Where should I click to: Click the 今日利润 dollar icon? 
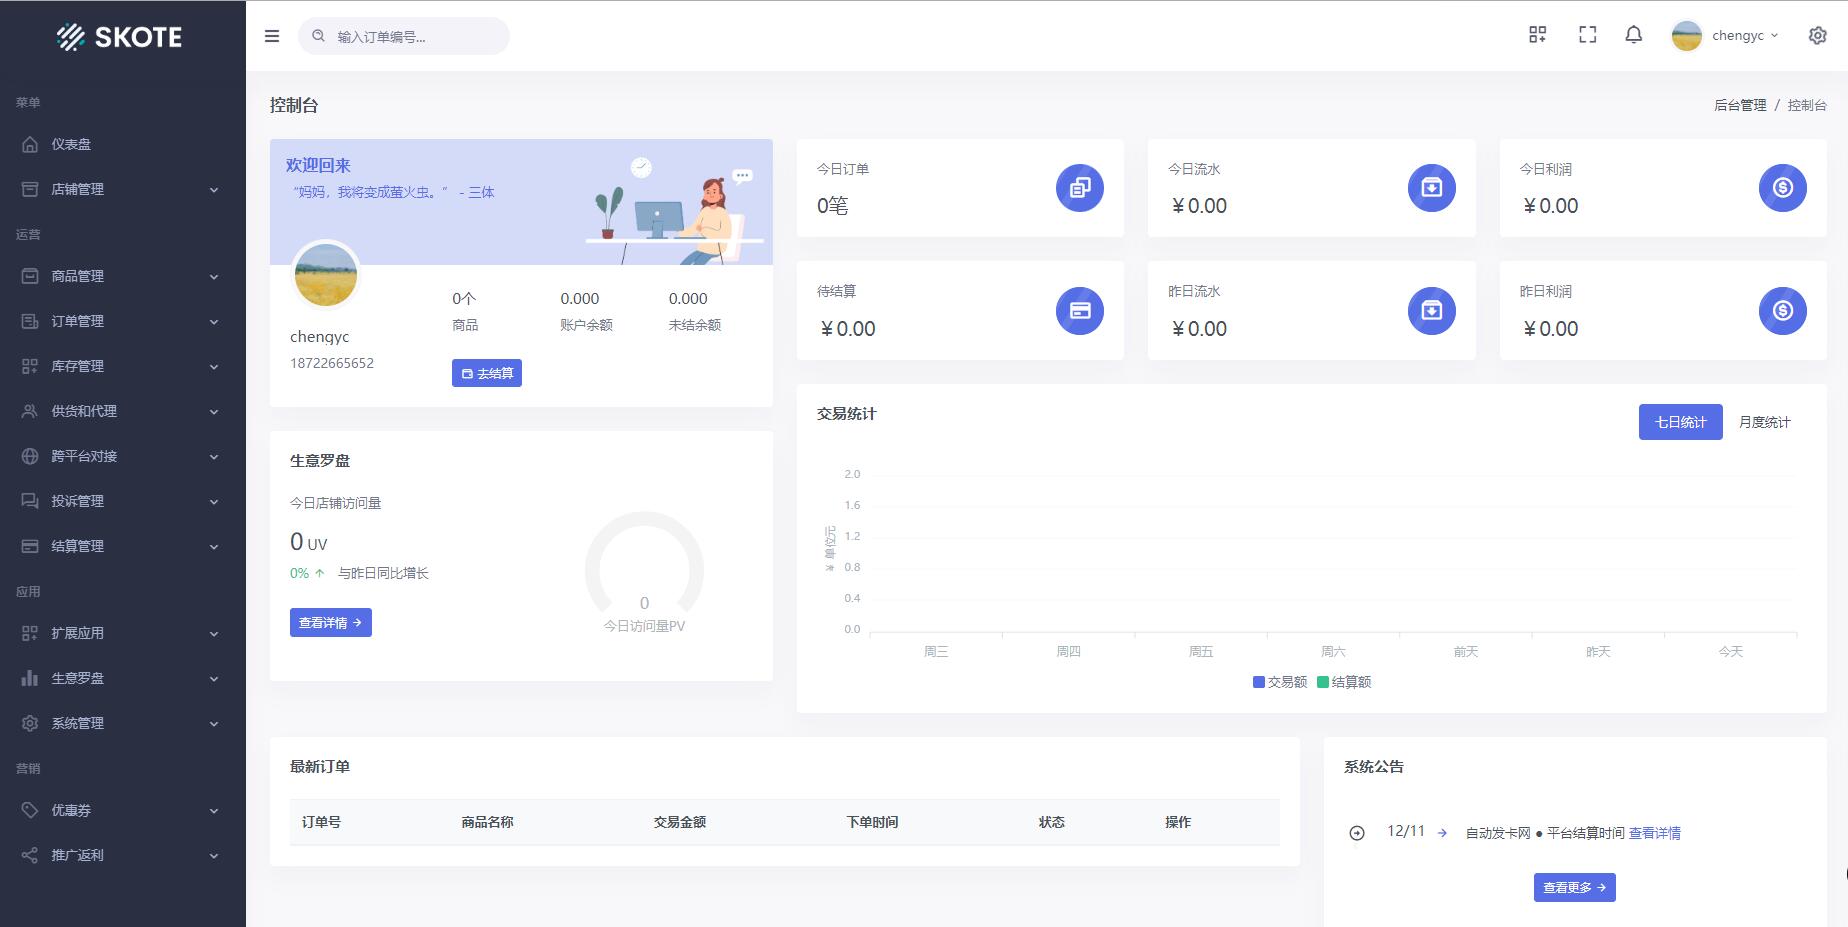coord(1782,188)
